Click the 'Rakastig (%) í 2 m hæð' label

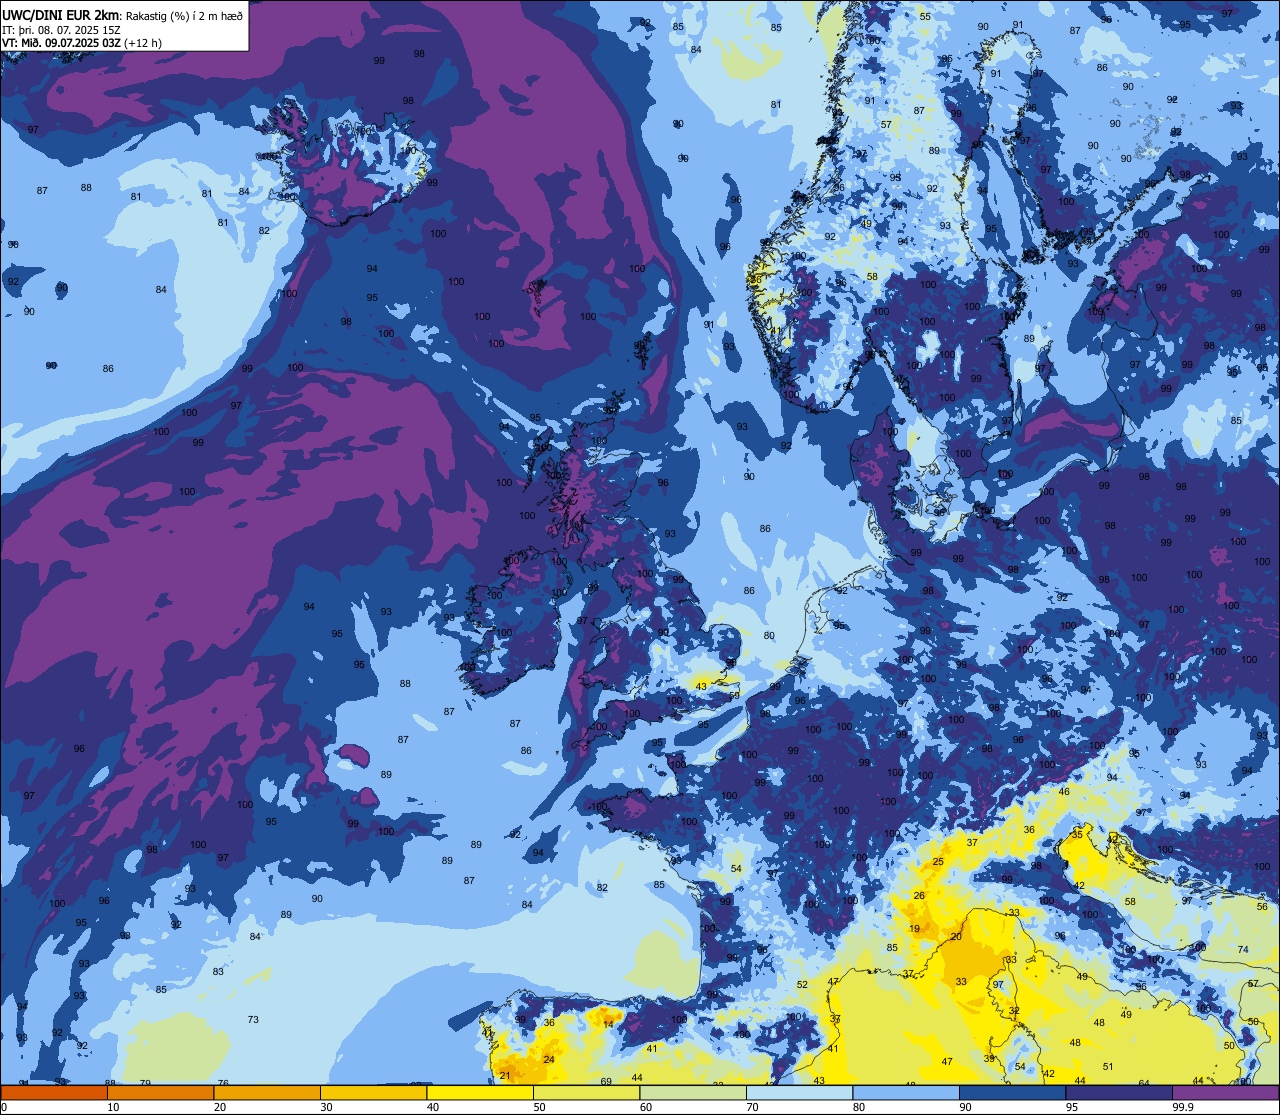[184, 15]
